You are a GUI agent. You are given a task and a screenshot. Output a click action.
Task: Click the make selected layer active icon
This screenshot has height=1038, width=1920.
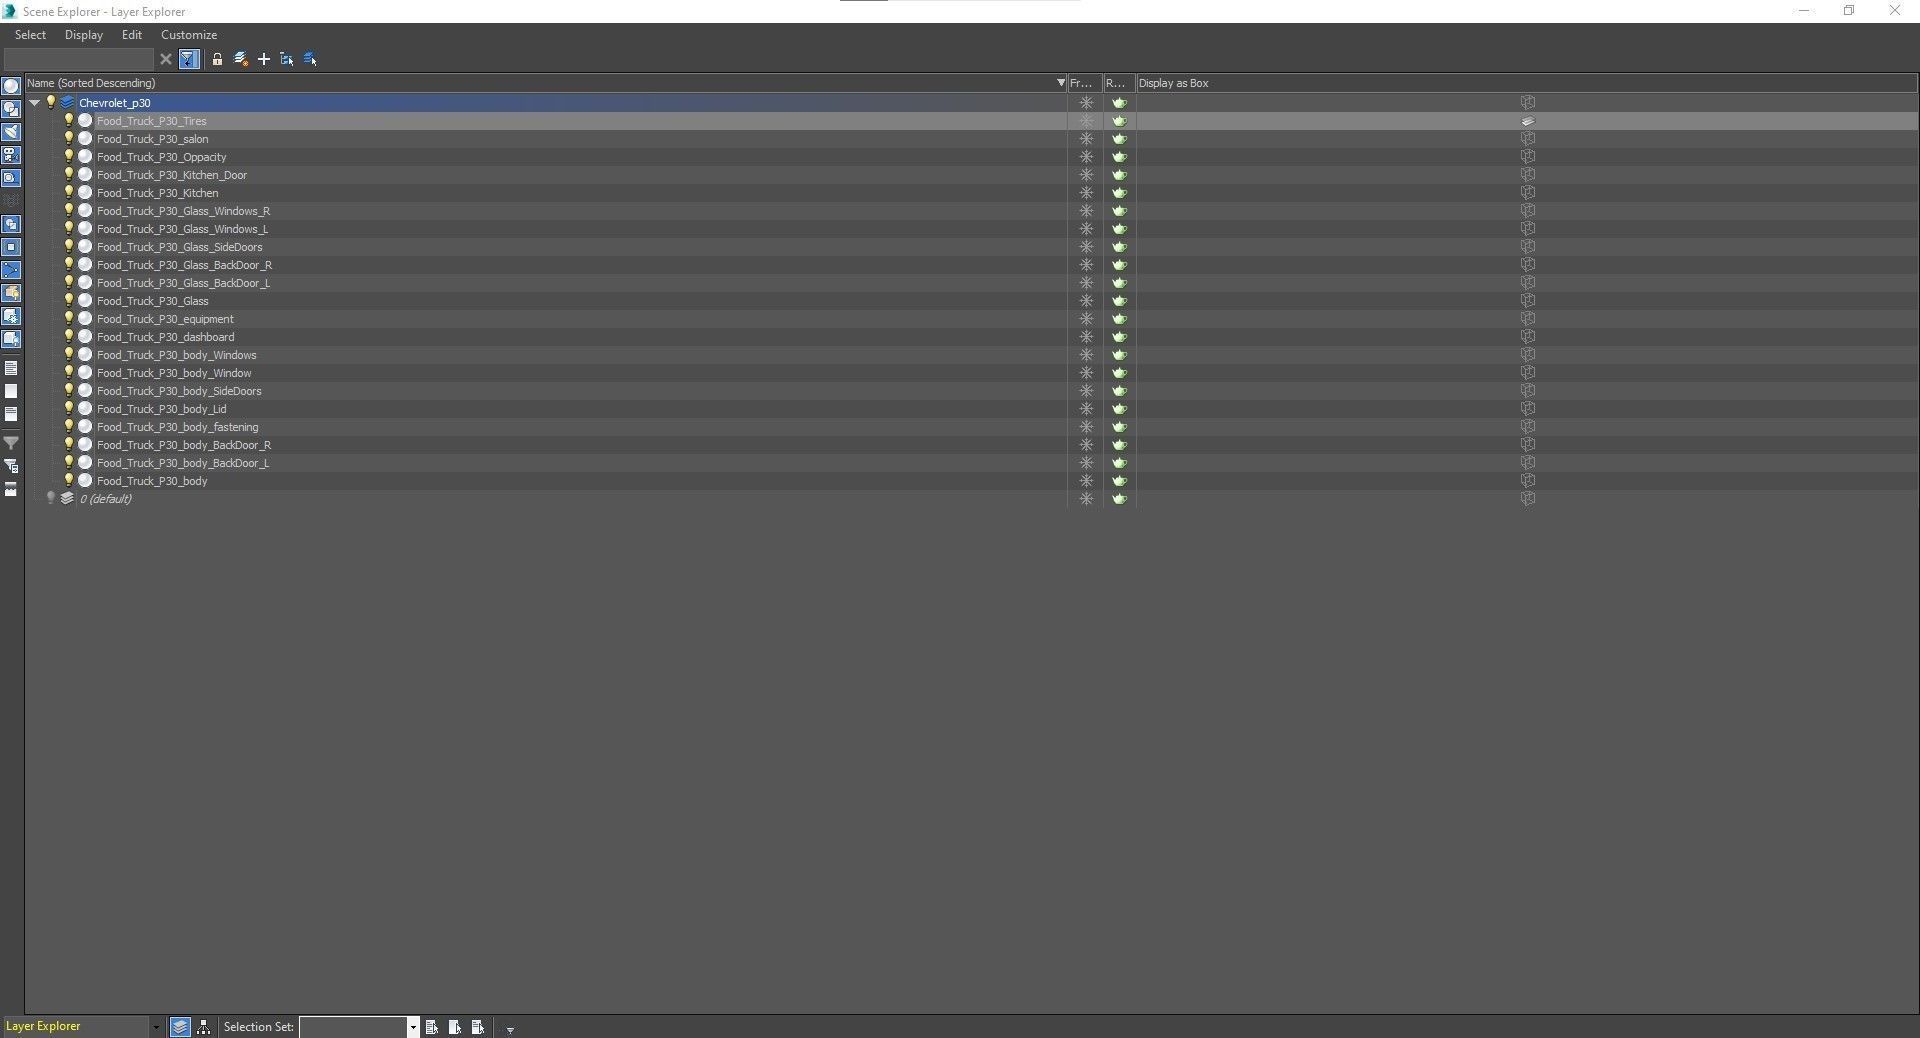coord(241,59)
